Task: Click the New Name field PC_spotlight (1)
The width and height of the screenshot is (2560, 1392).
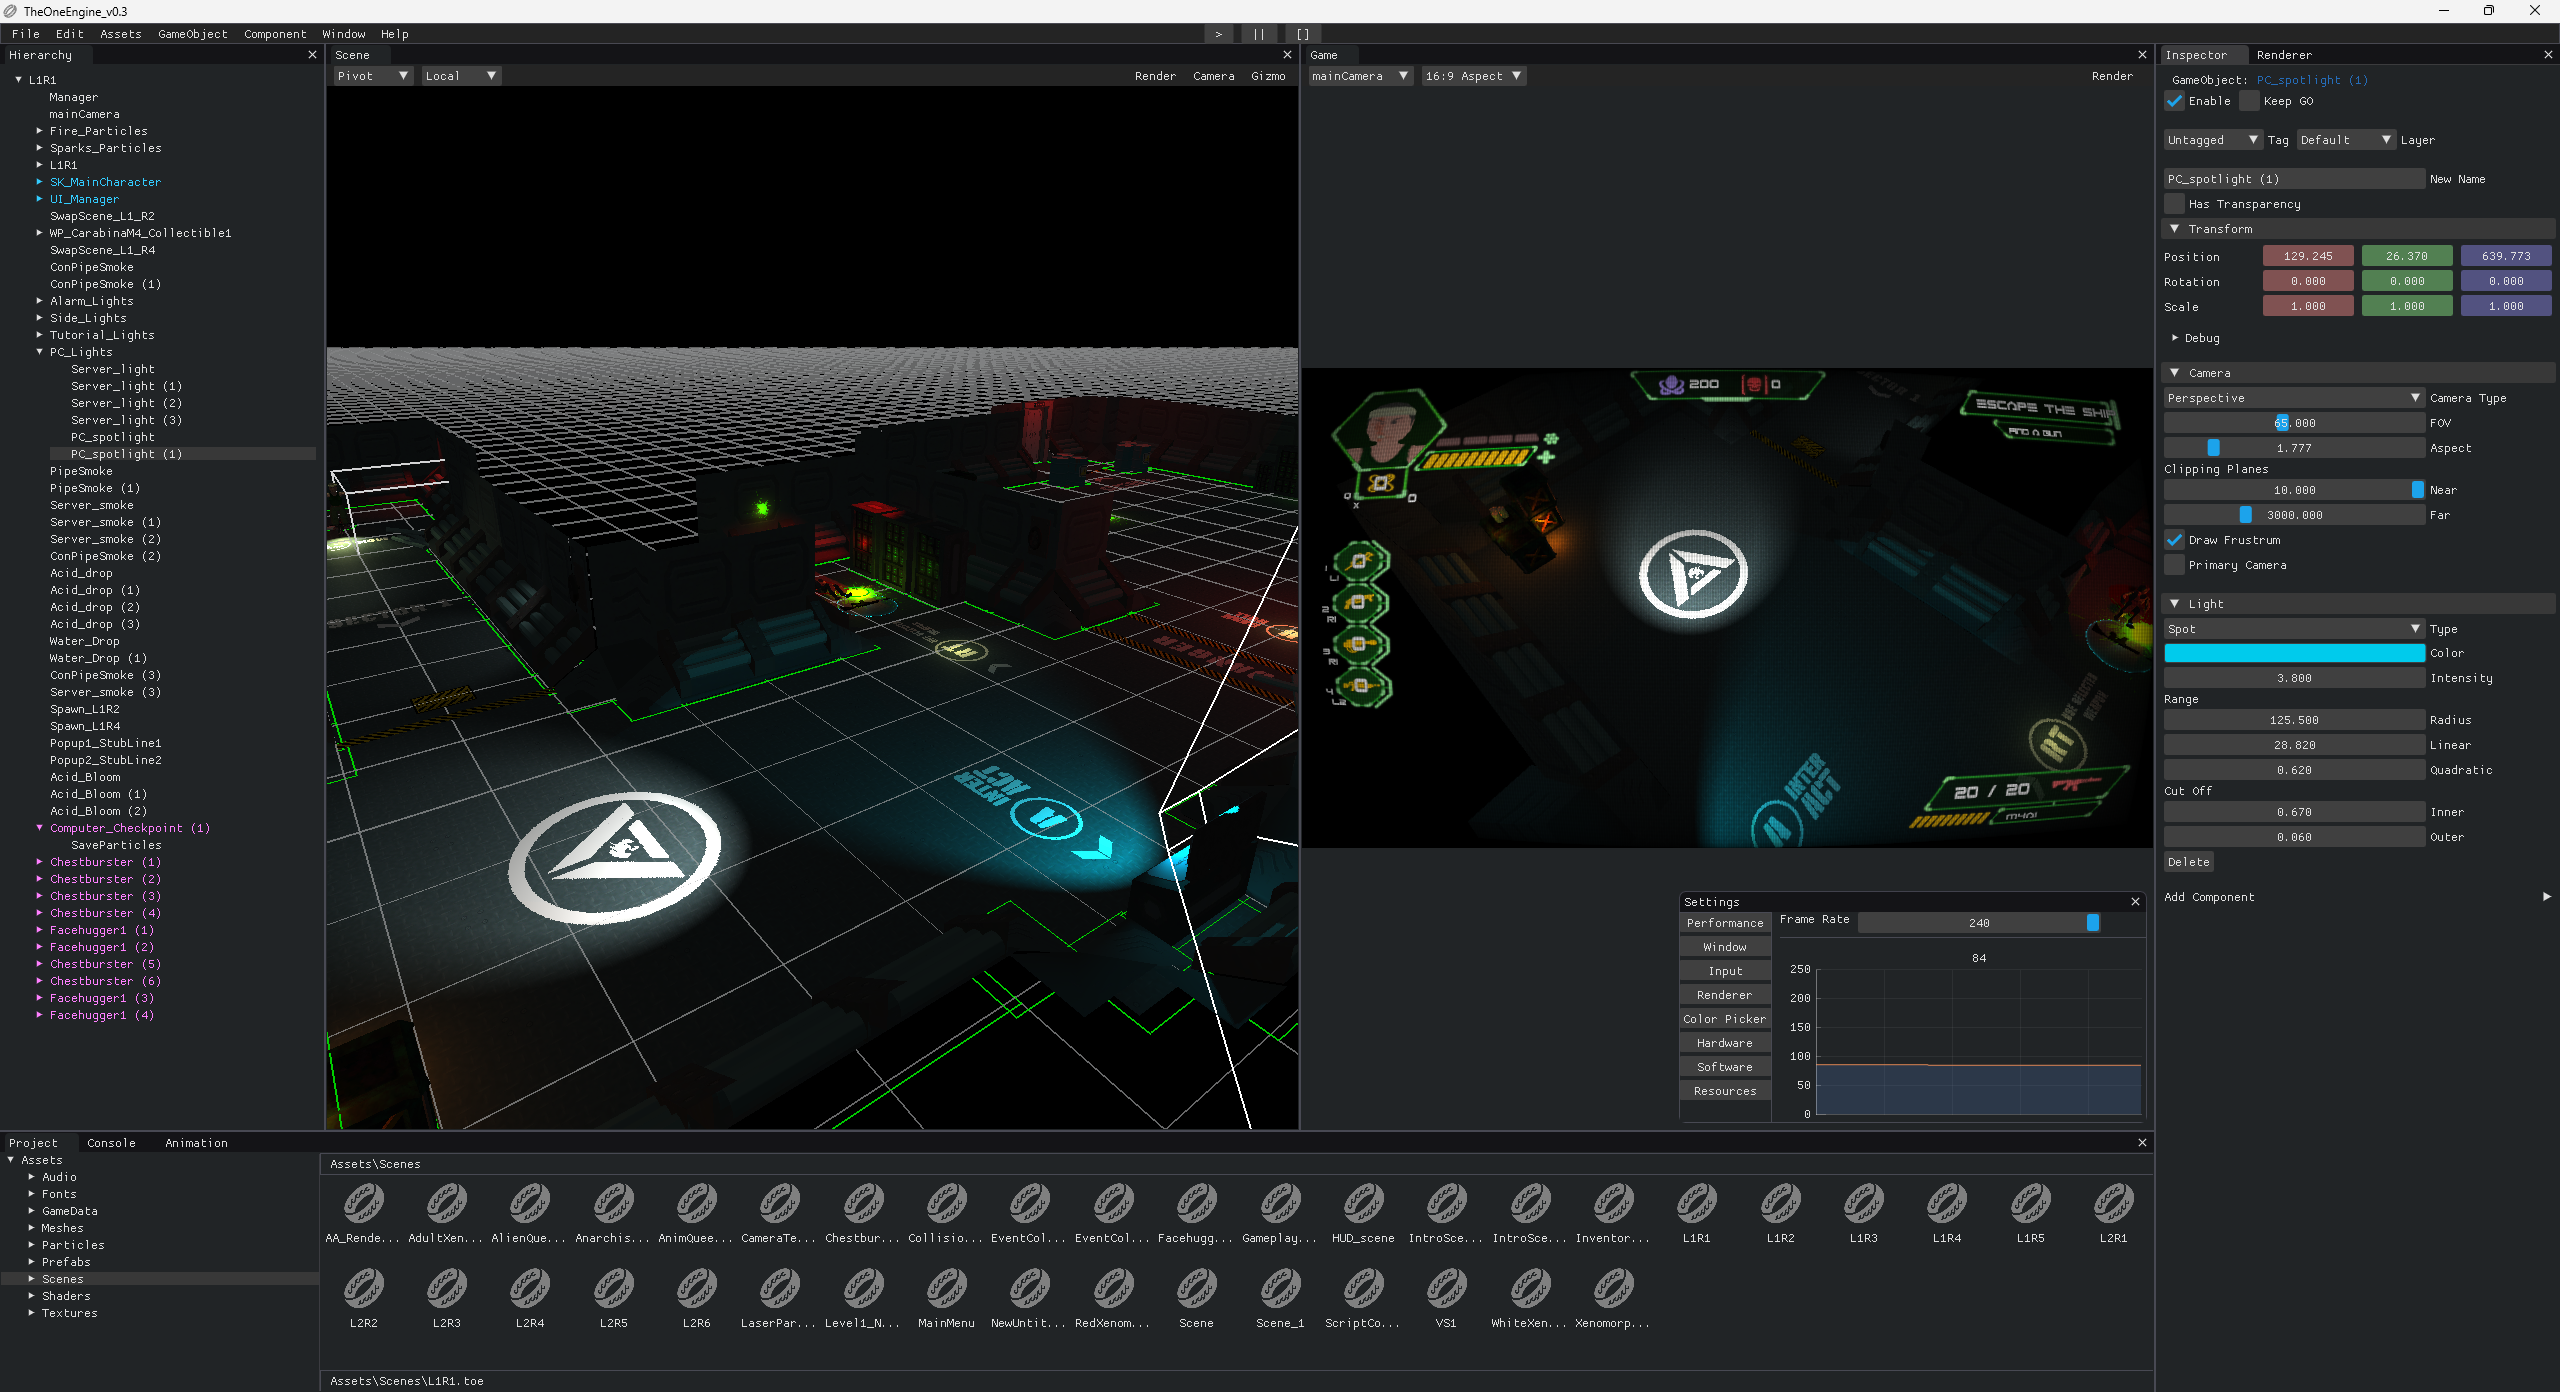Action: click(x=2294, y=179)
